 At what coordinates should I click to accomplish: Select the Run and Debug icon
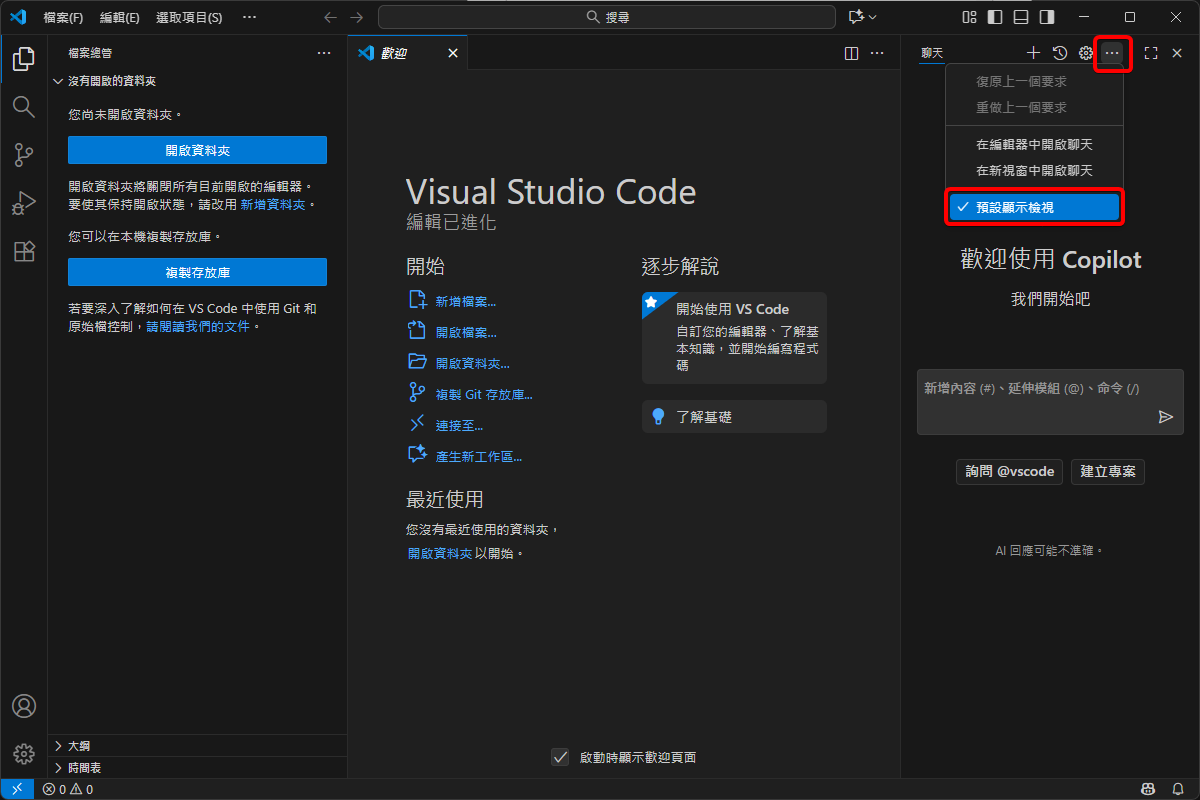[x=23, y=203]
